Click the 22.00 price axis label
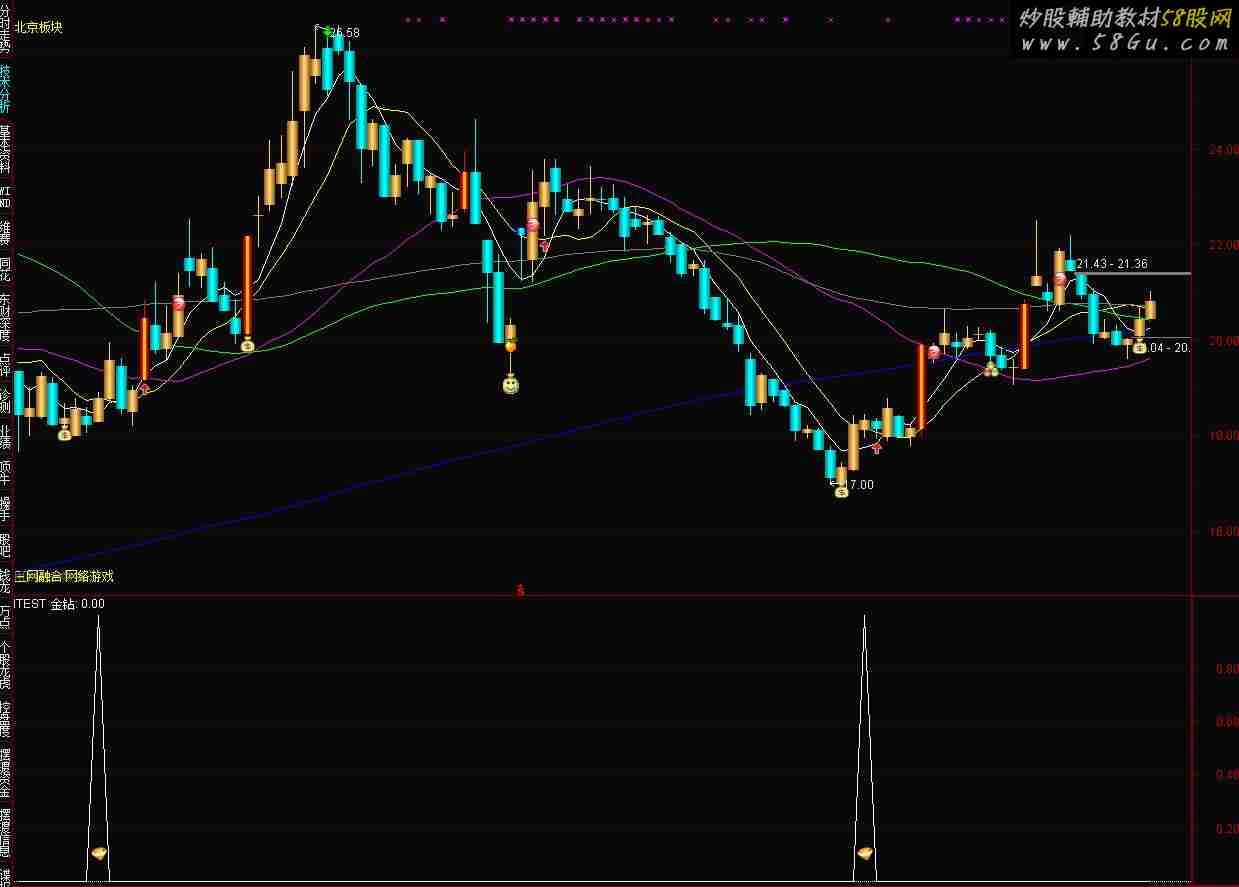1239x887 pixels. (1224, 245)
